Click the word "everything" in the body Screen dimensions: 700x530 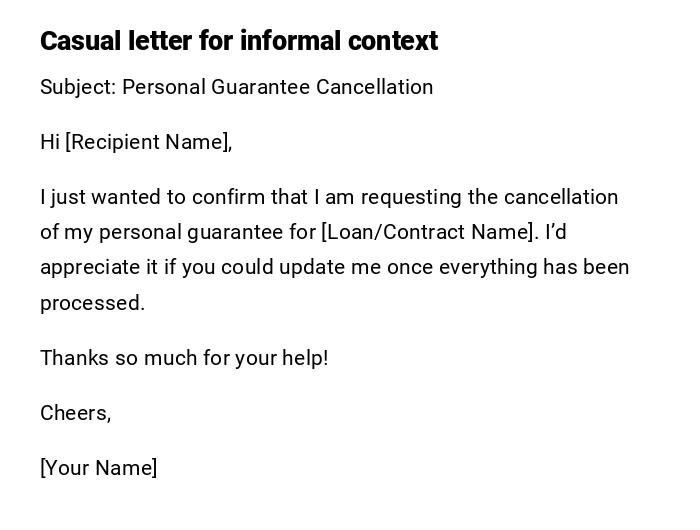(488, 268)
